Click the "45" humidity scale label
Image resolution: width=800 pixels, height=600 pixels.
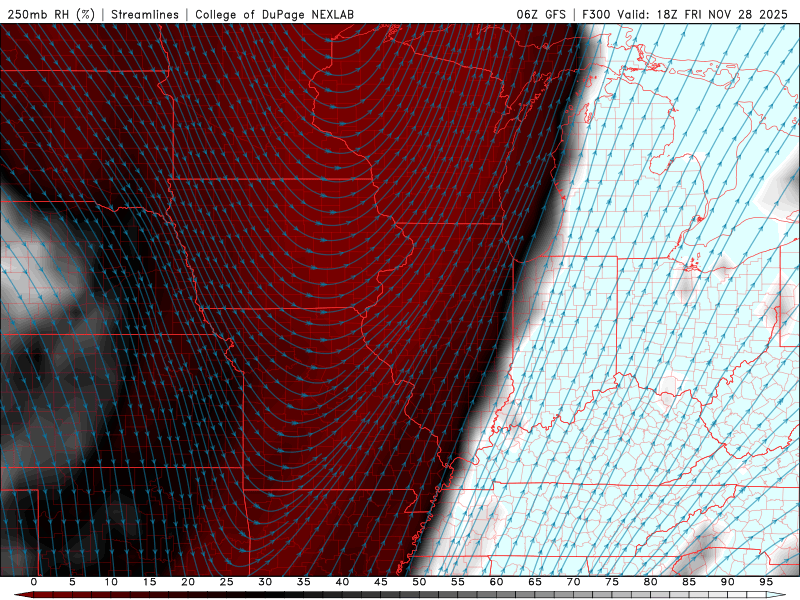click(381, 582)
